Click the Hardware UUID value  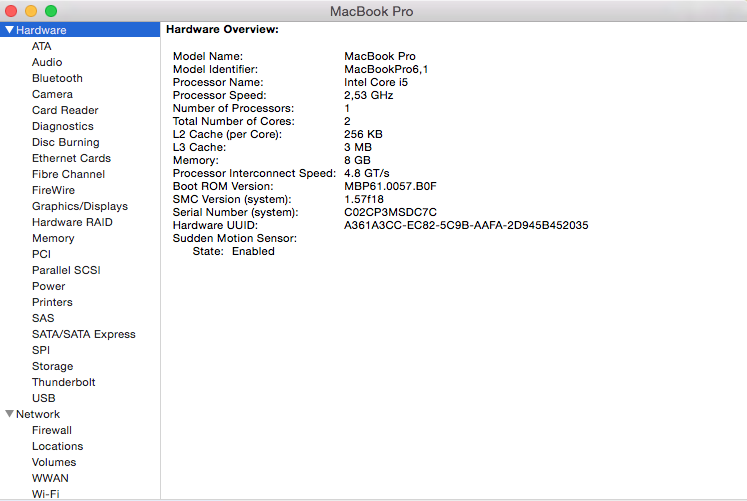pos(466,225)
